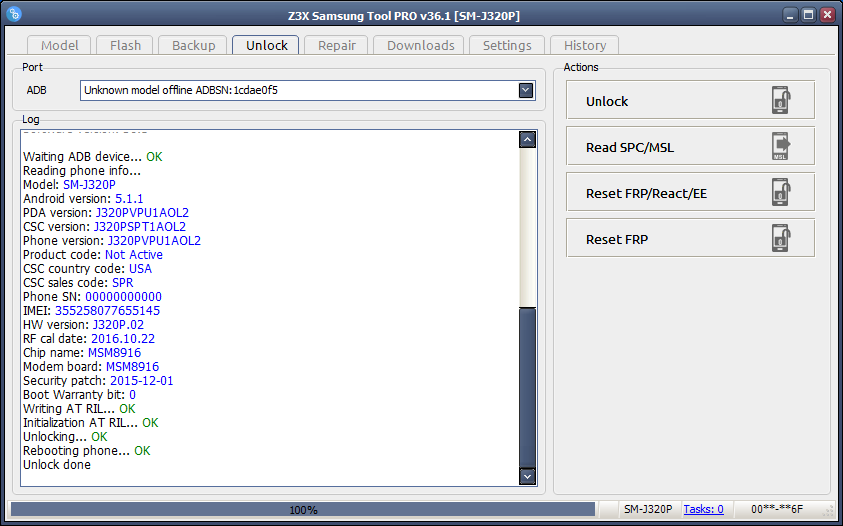
Task: Go to the Repair tab
Action: tap(337, 45)
